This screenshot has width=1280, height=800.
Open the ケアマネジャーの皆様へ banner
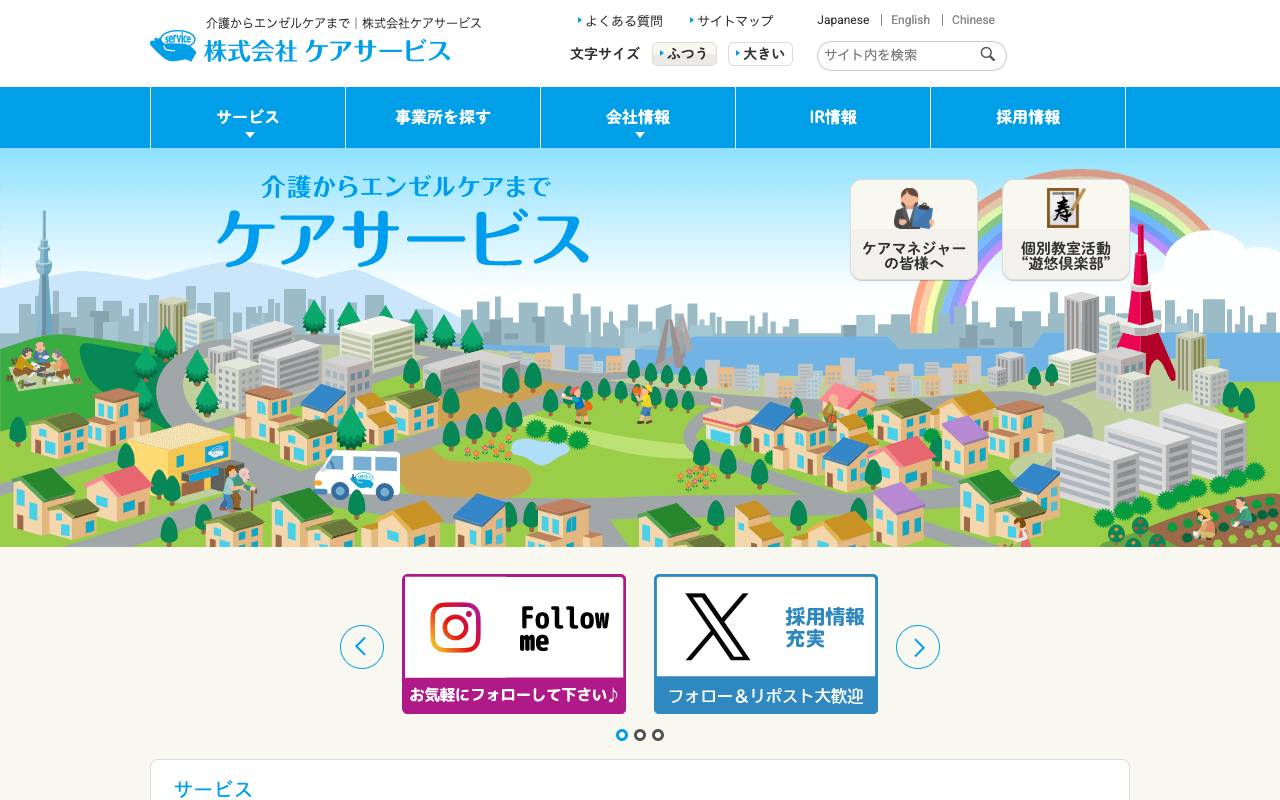click(x=913, y=229)
